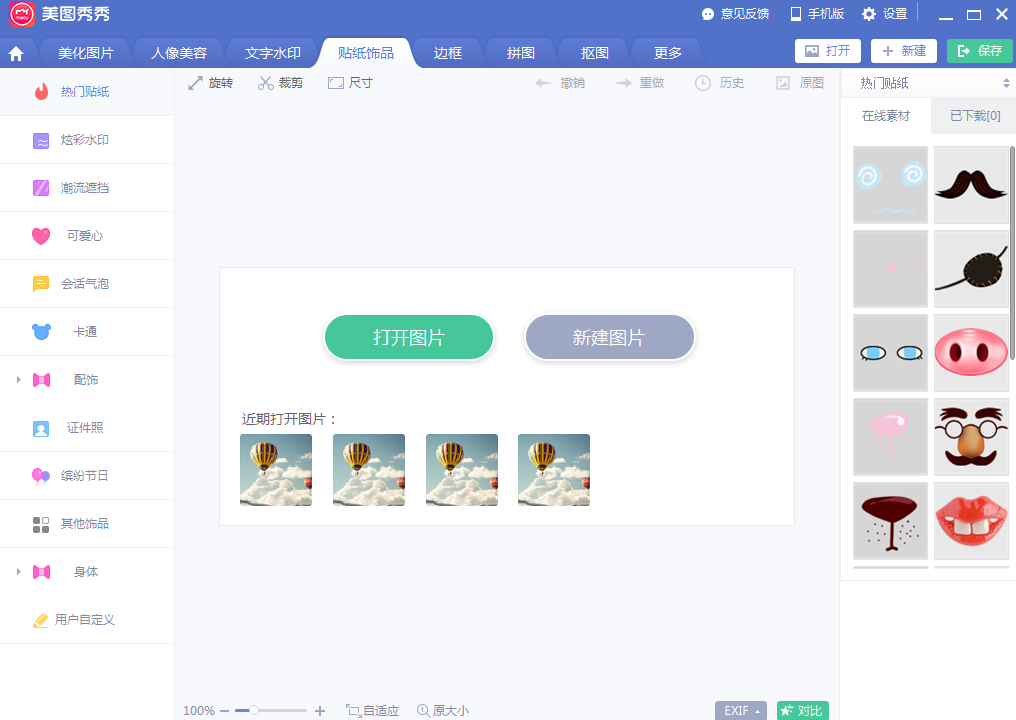Click the 打开 button in the top bar
The width and height of the screenshot is (1016, 720).
point(827,51)
